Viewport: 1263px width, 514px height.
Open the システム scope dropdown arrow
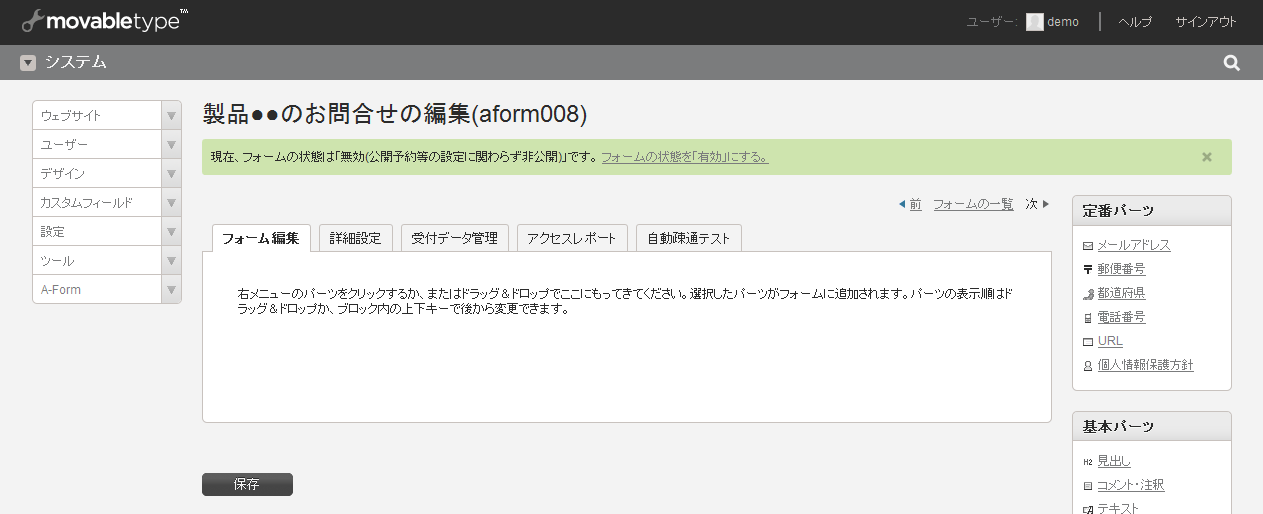pos(28,63)
